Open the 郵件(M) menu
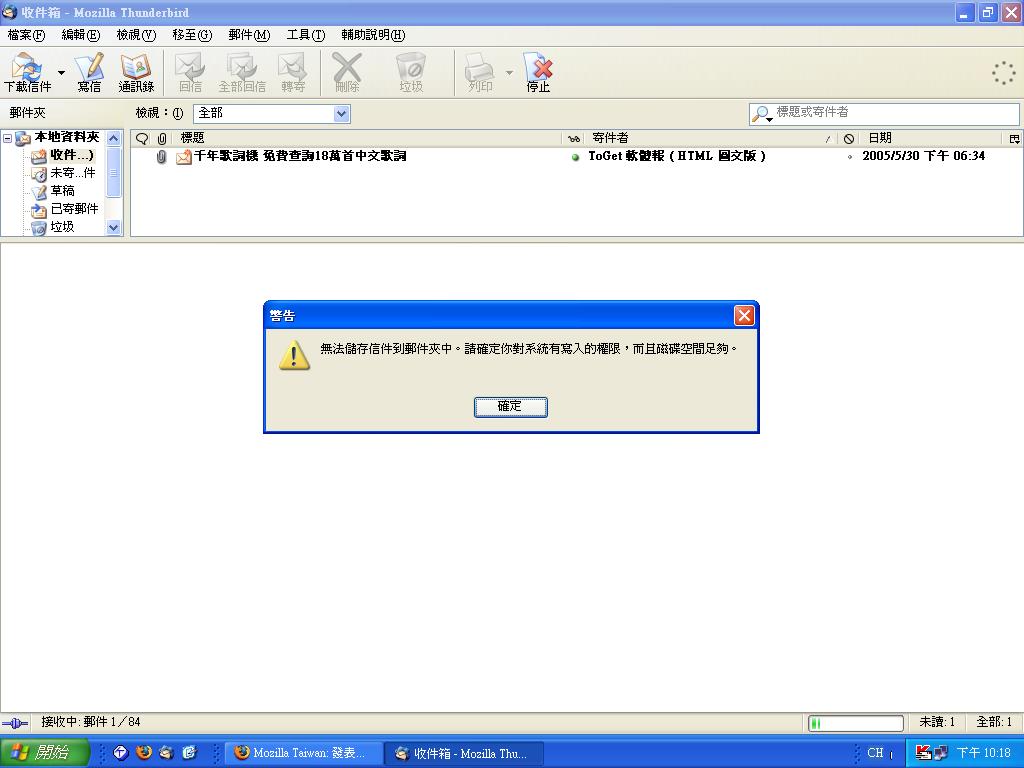Image resolution: width=1024 pixels, height=768 pixels. [249, 35]
